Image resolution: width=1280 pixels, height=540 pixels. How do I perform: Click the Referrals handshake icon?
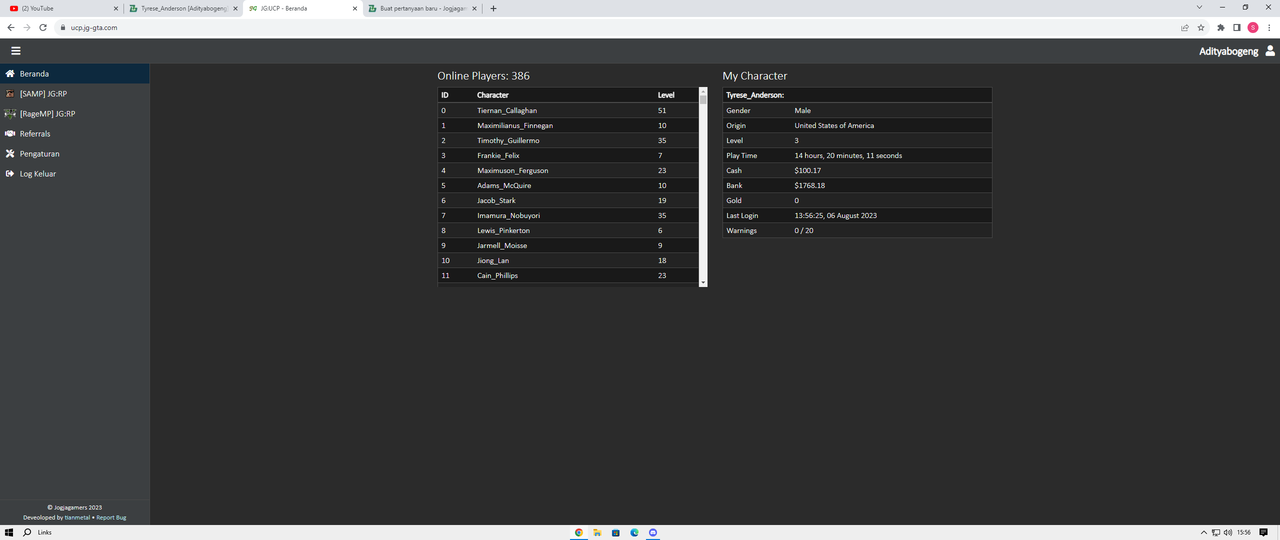pos(10,134)
